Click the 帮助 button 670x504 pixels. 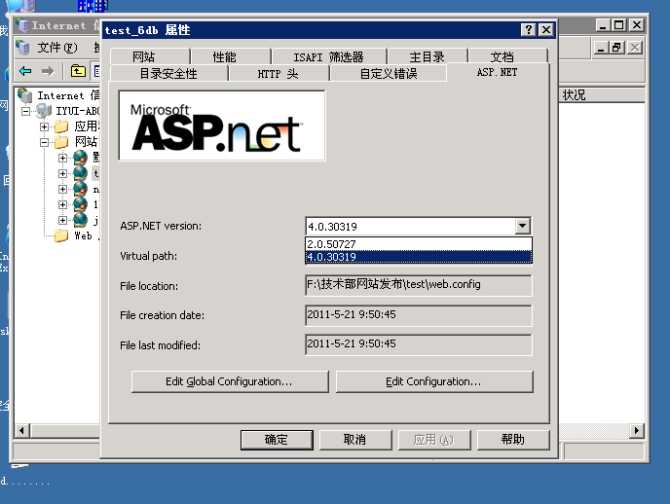(x=513, y=440)
